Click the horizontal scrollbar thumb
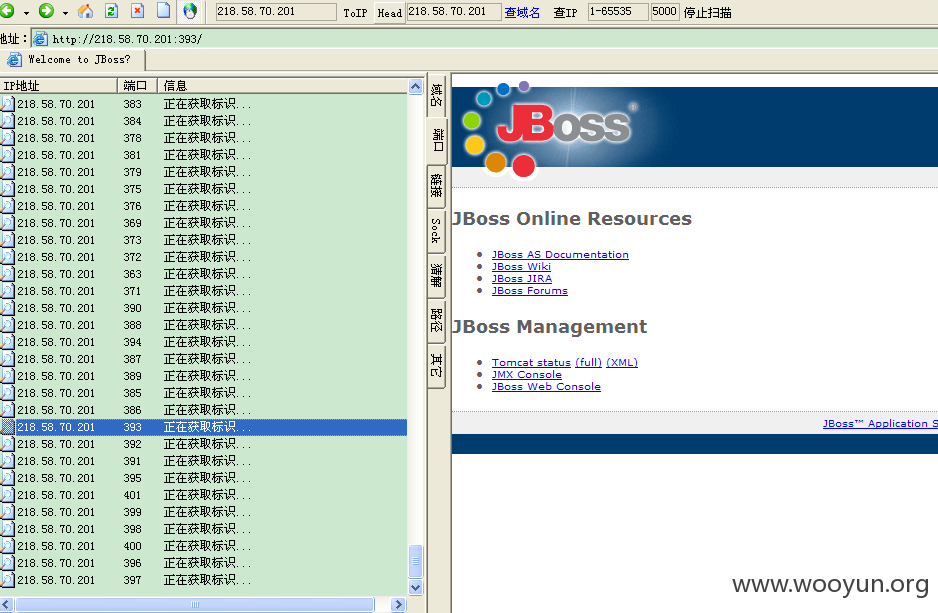 [x=194, y=605]
